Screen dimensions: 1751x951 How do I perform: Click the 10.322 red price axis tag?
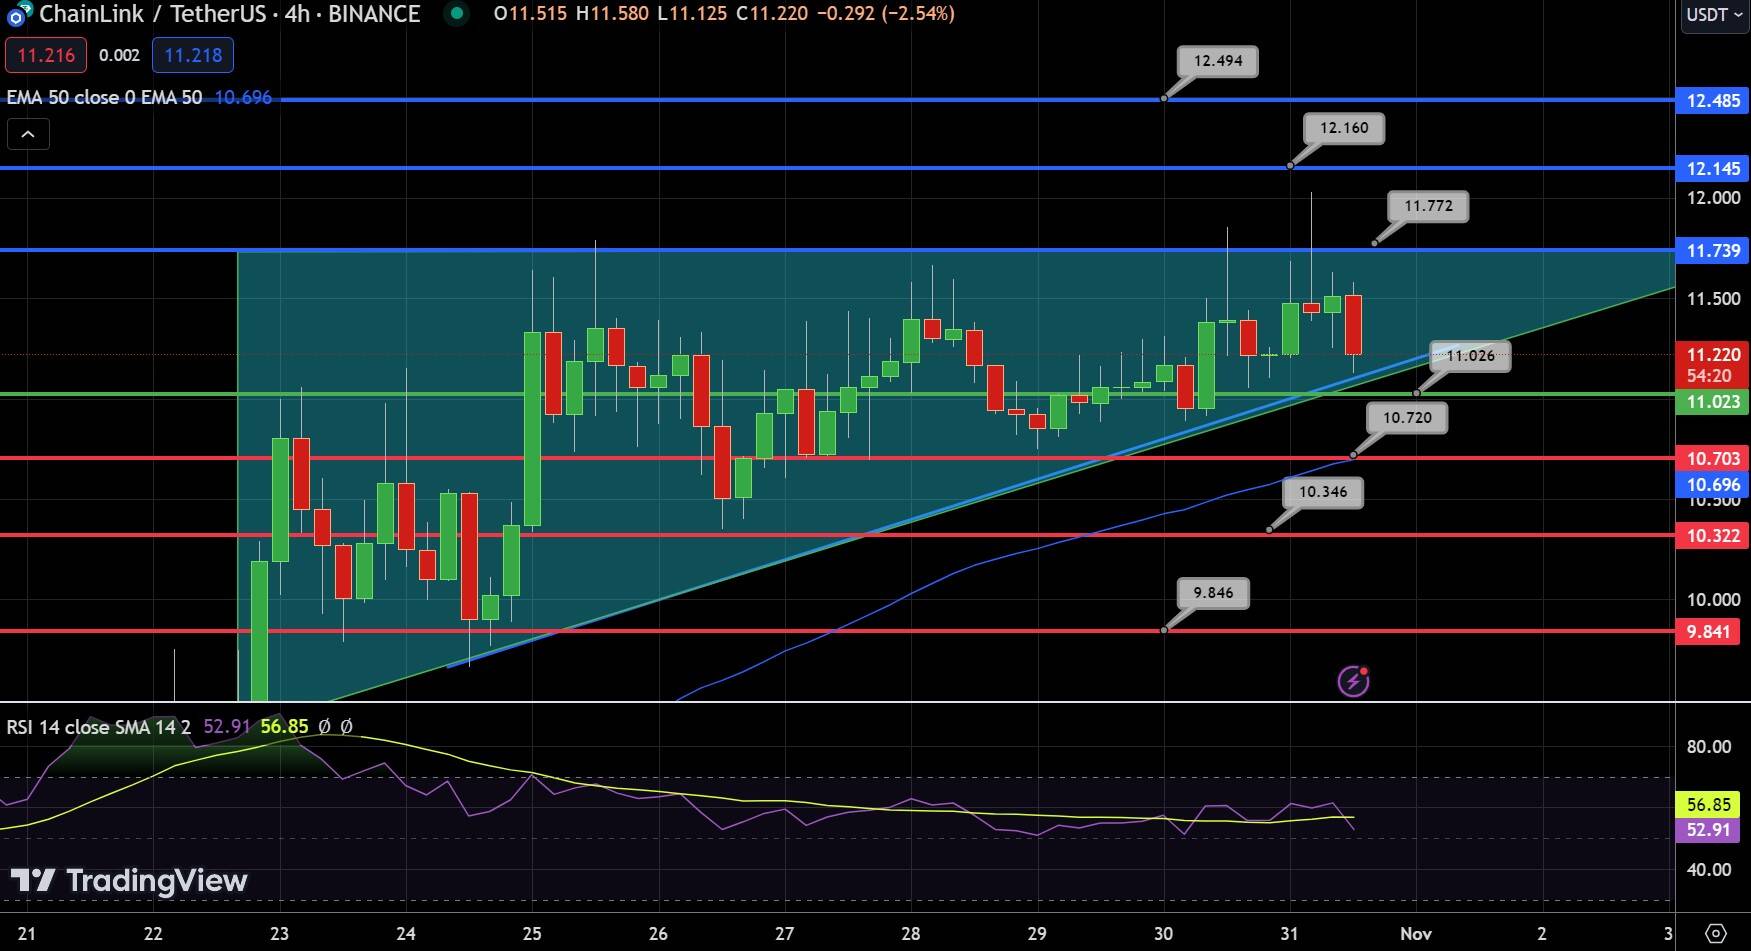coord(1713,536)
